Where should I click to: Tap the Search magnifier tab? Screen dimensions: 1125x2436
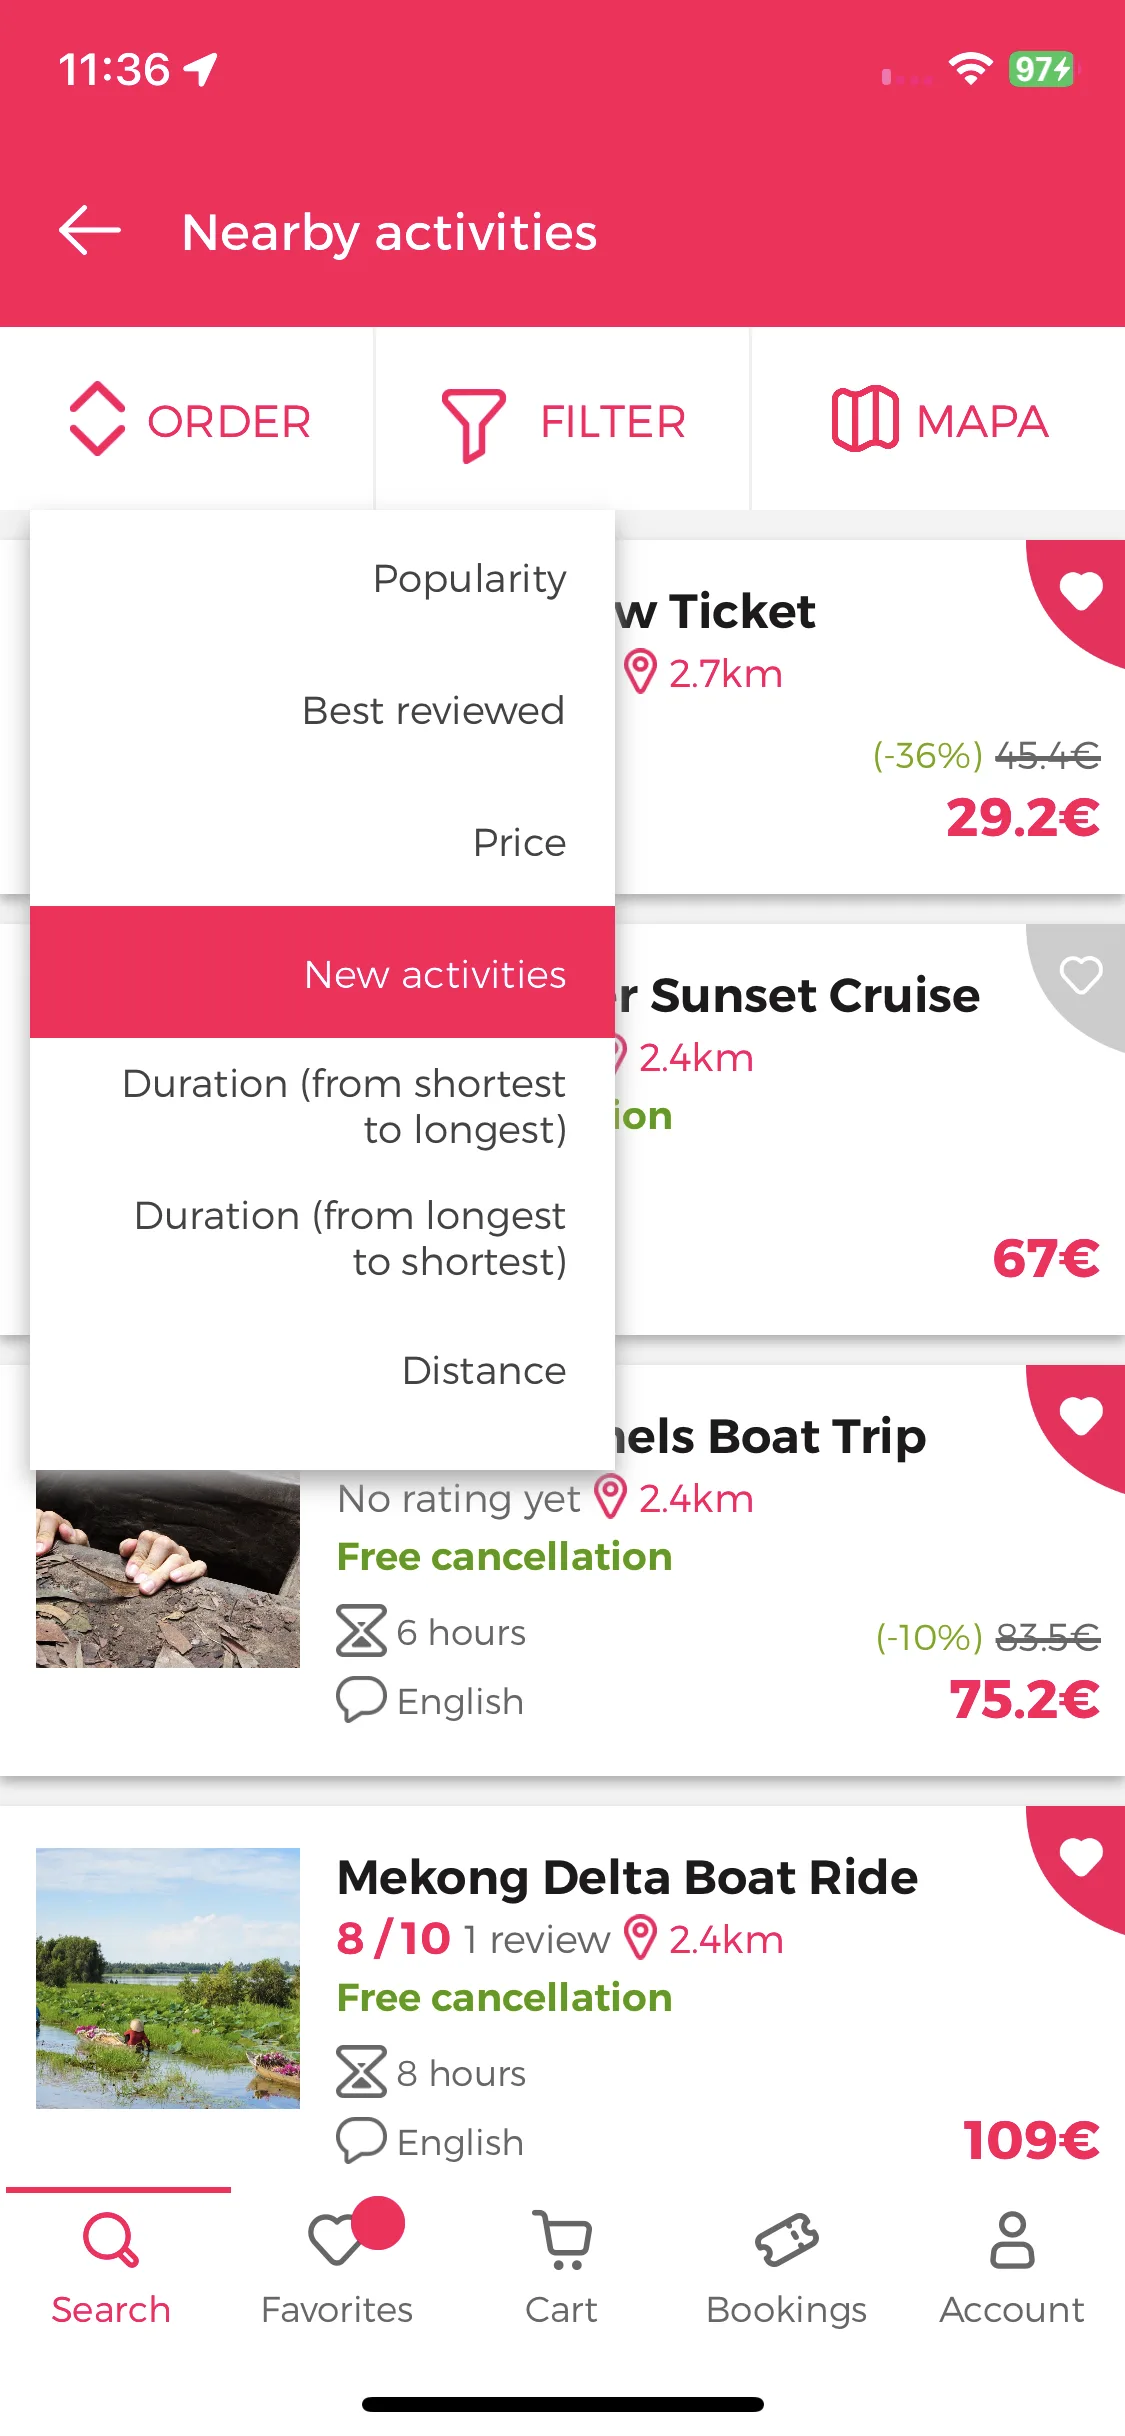tap(111, 2267)
